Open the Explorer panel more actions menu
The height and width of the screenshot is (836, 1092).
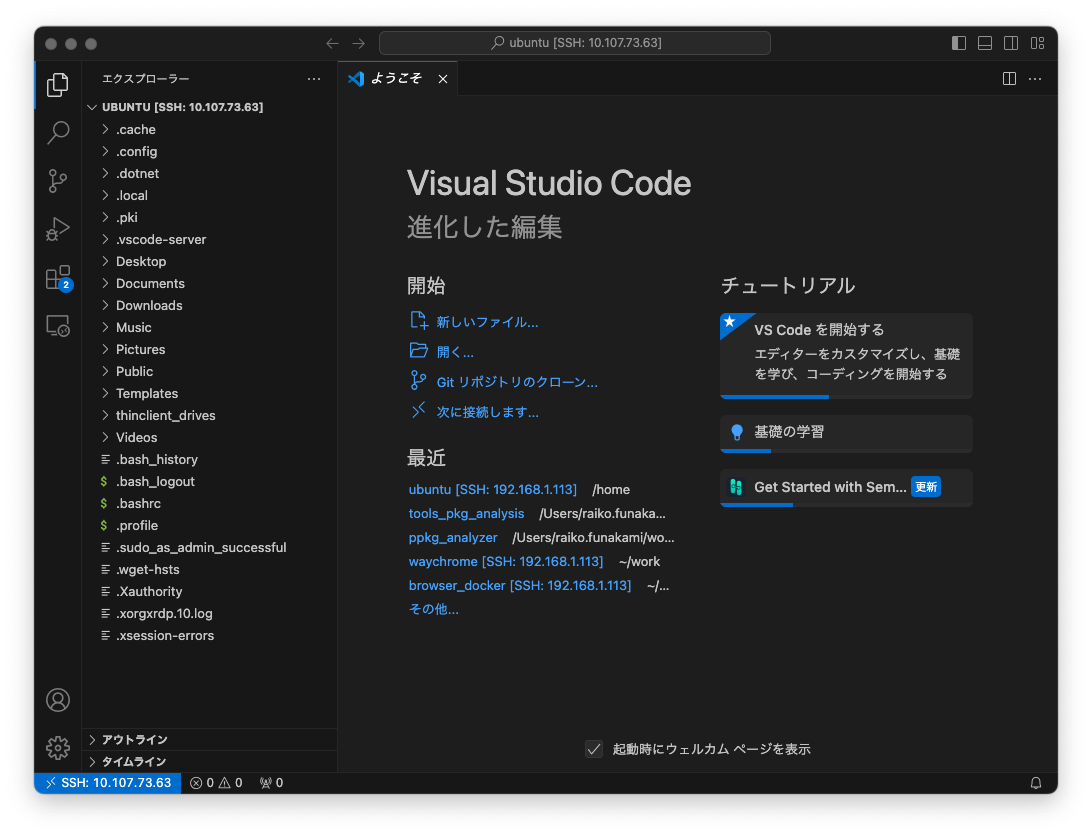pyautogui.click(x=314, y=79)
